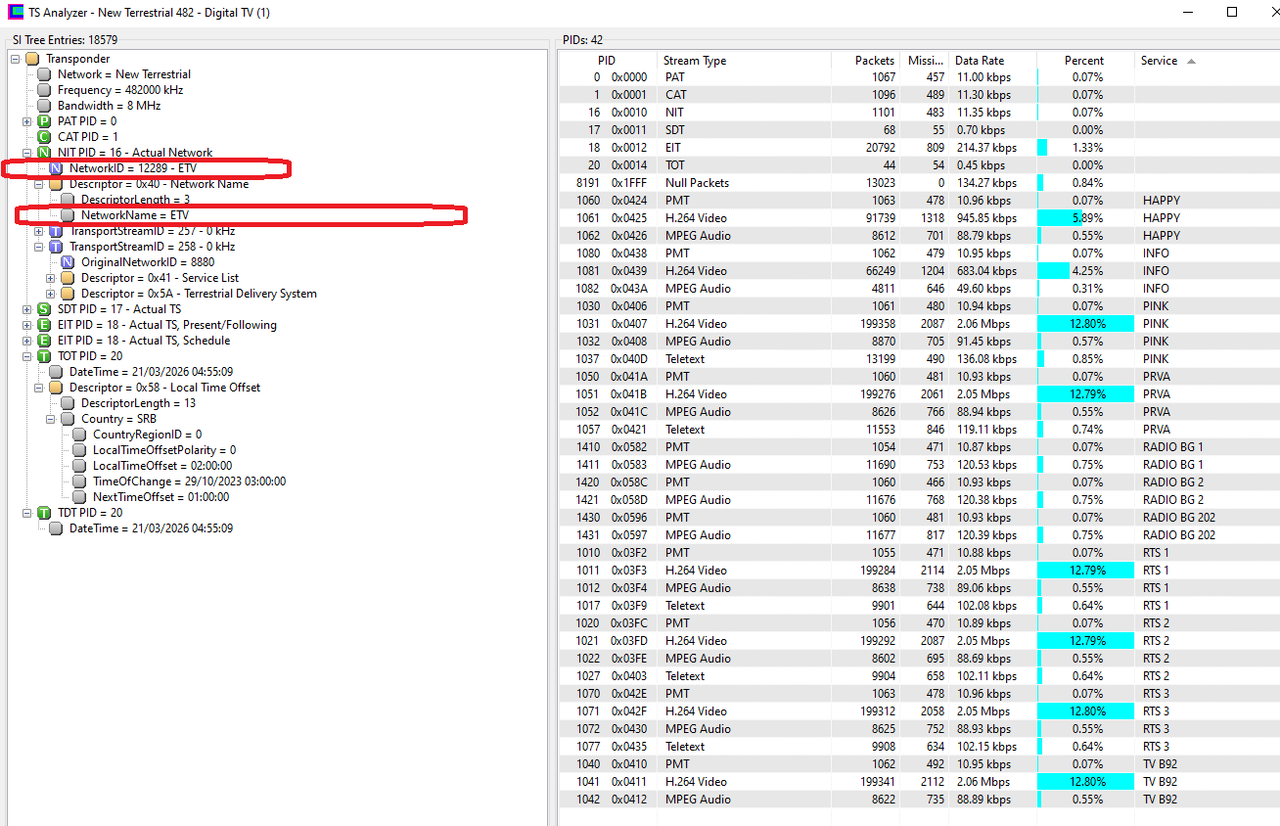Expand the TransportStreamID = 257 node
The image size is (1280, 826).
[39, 231]
